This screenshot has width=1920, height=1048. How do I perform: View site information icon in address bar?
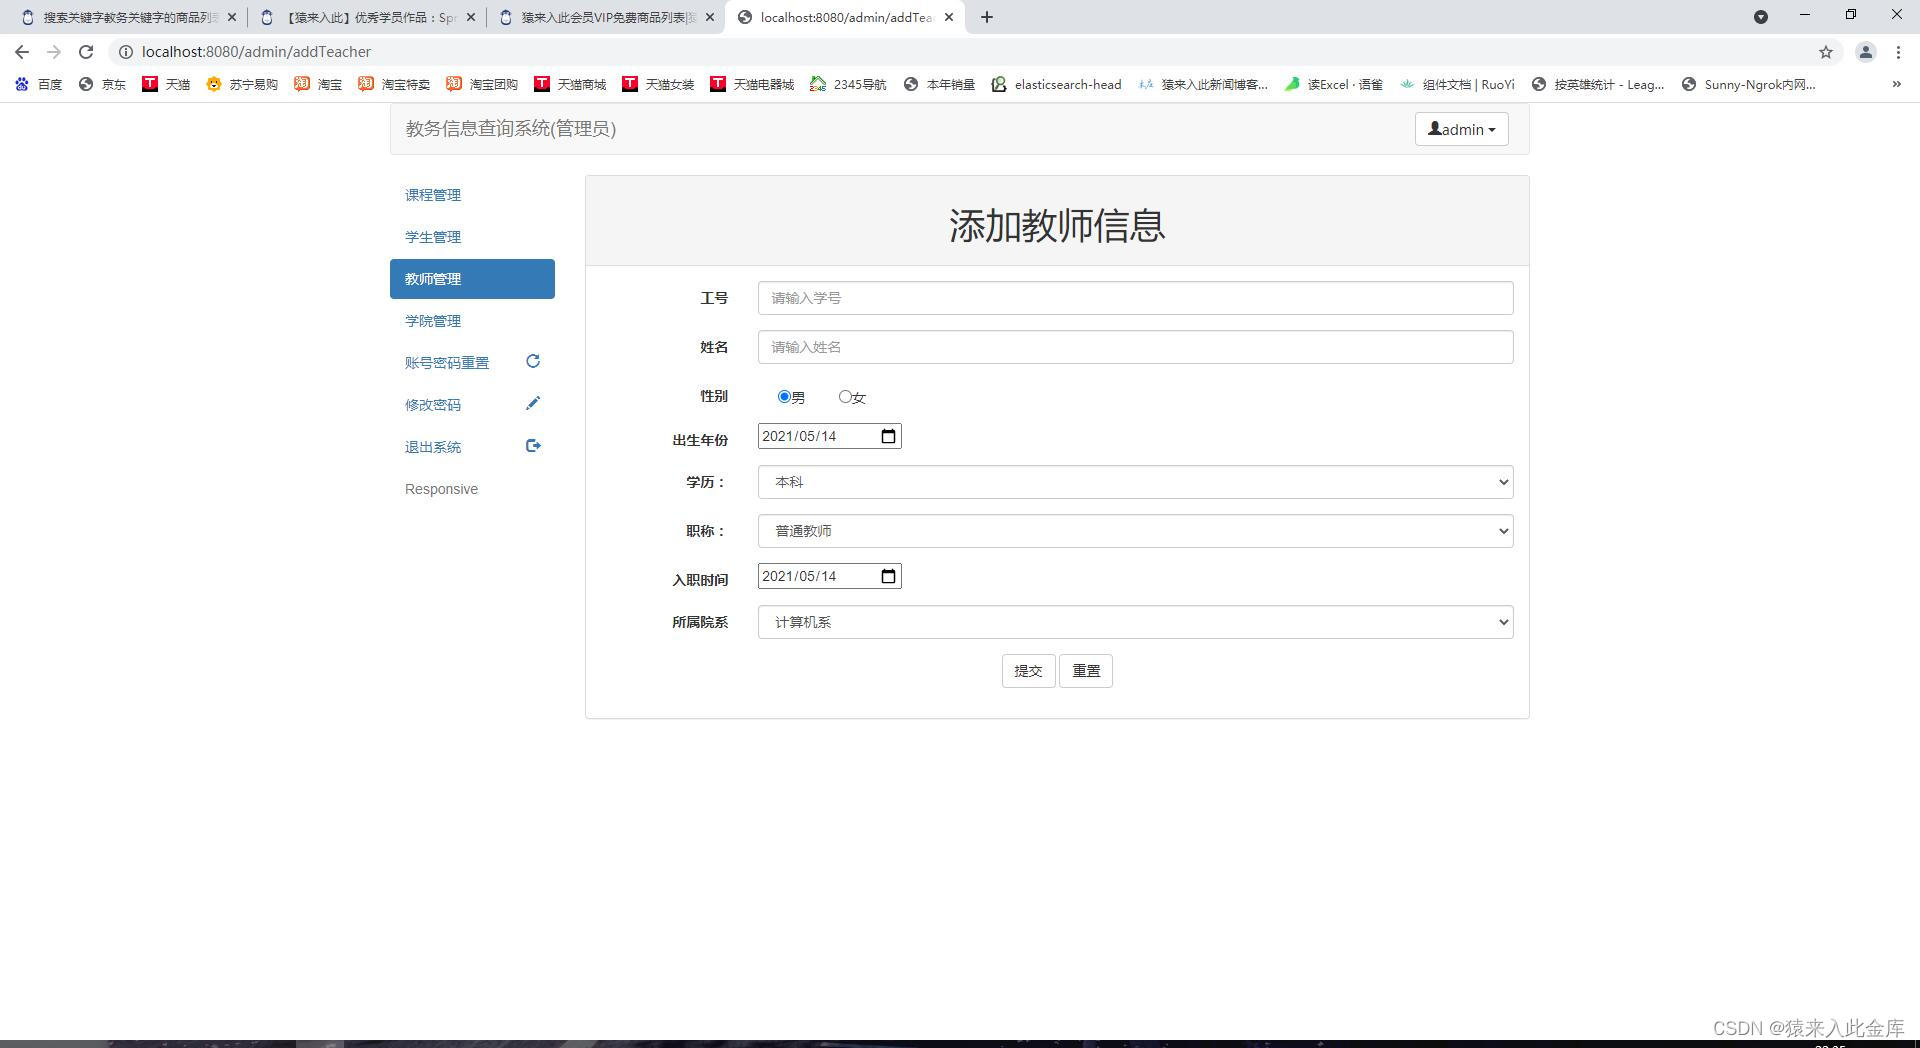coord(126,52)
